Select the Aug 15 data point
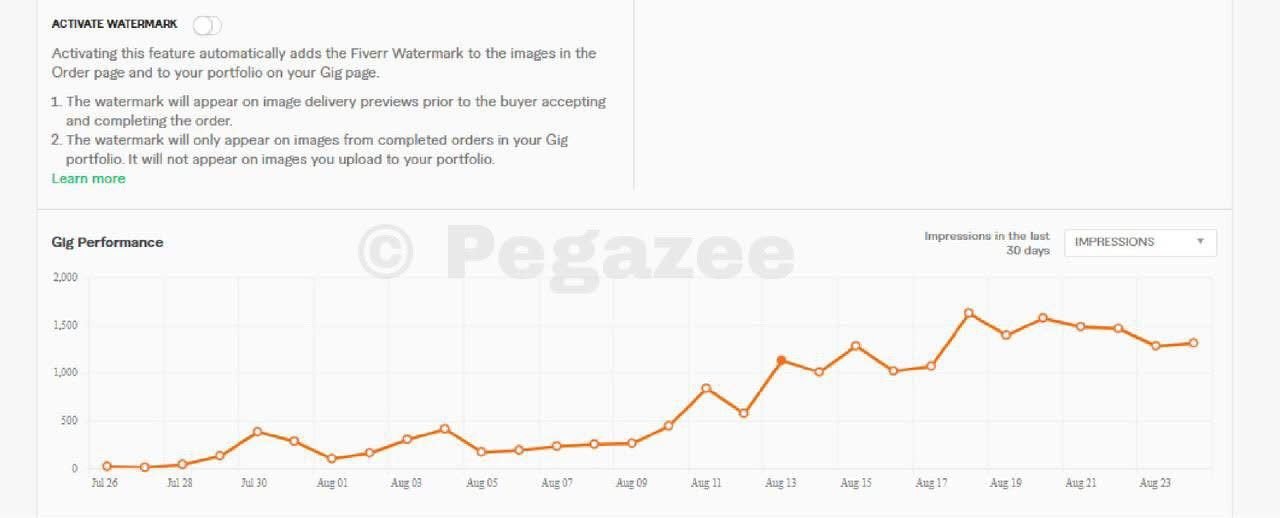The image size is (1280, 518). (x=856, y=346)
